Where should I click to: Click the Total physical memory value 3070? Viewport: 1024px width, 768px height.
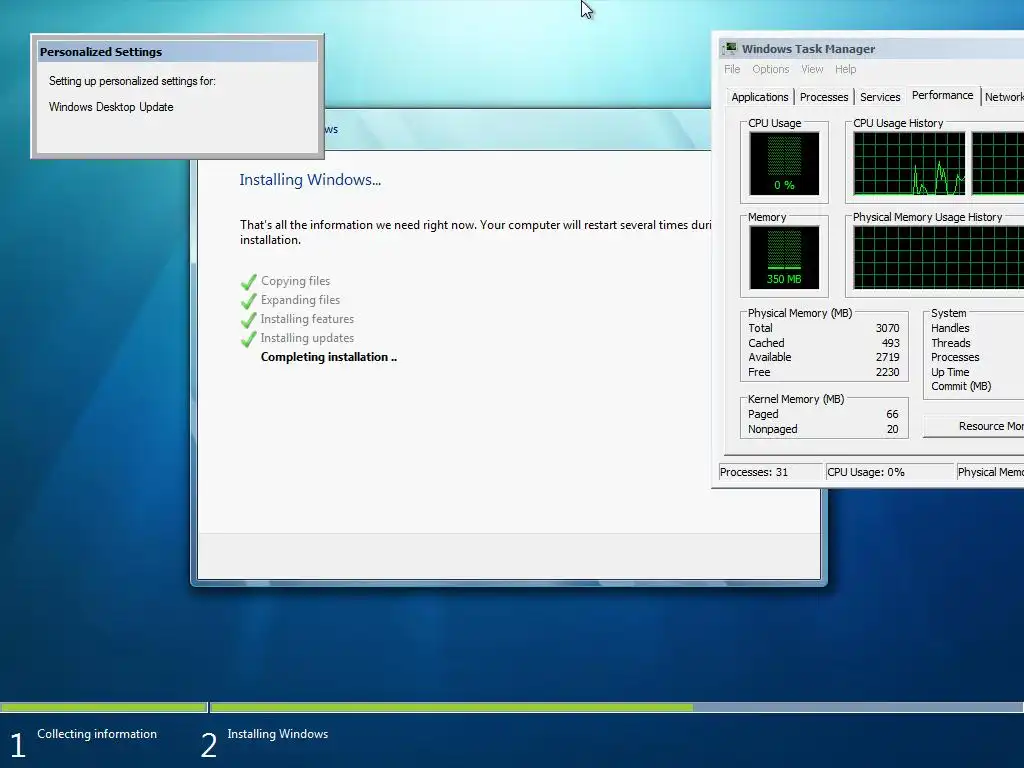[888, 328]
